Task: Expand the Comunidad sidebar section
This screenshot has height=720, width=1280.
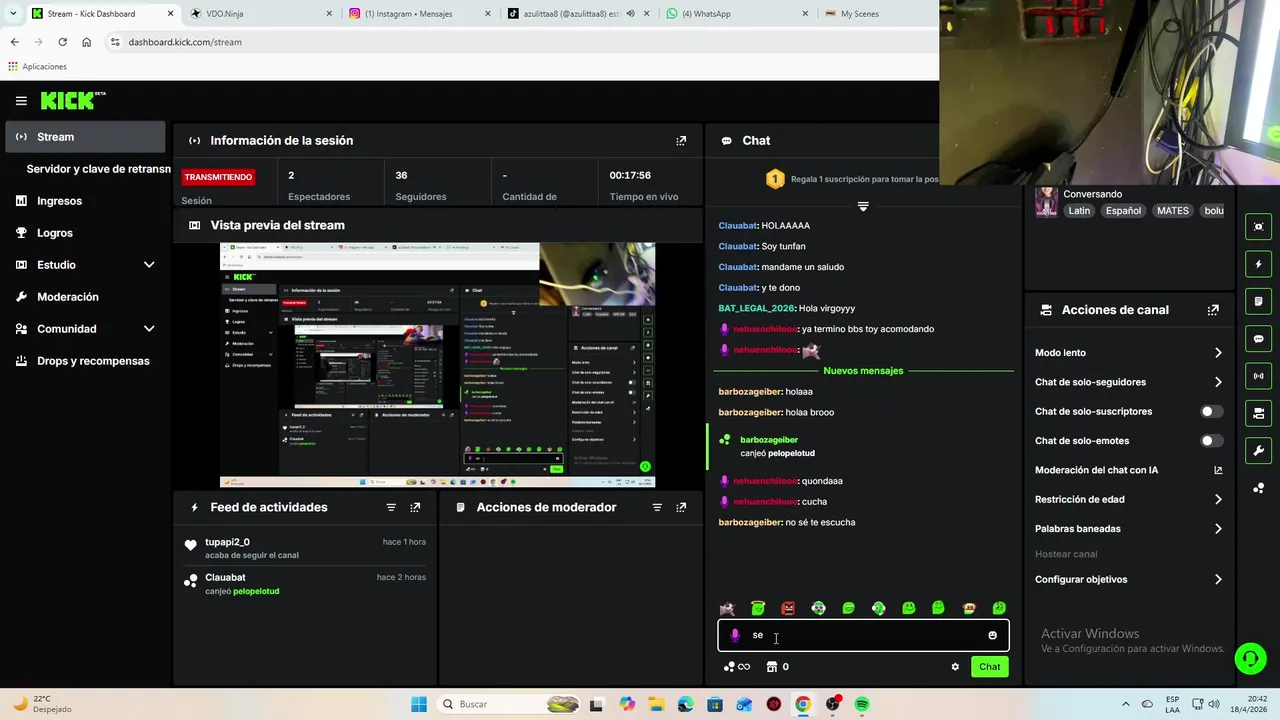Action: coord(149,329)
